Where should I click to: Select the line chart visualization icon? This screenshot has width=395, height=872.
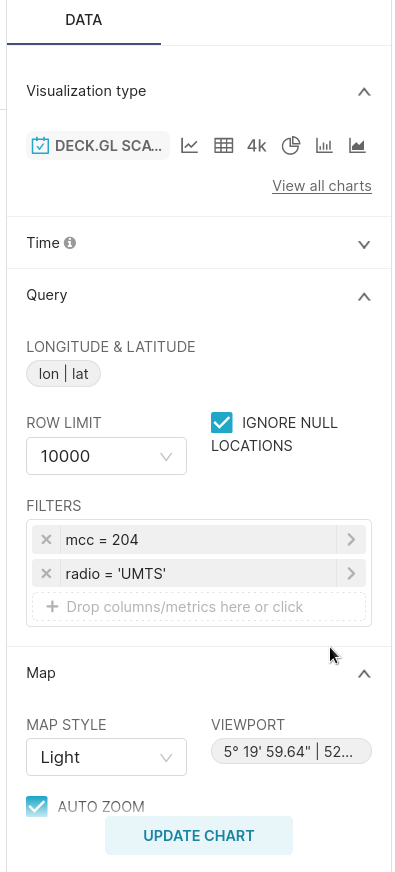190,146
